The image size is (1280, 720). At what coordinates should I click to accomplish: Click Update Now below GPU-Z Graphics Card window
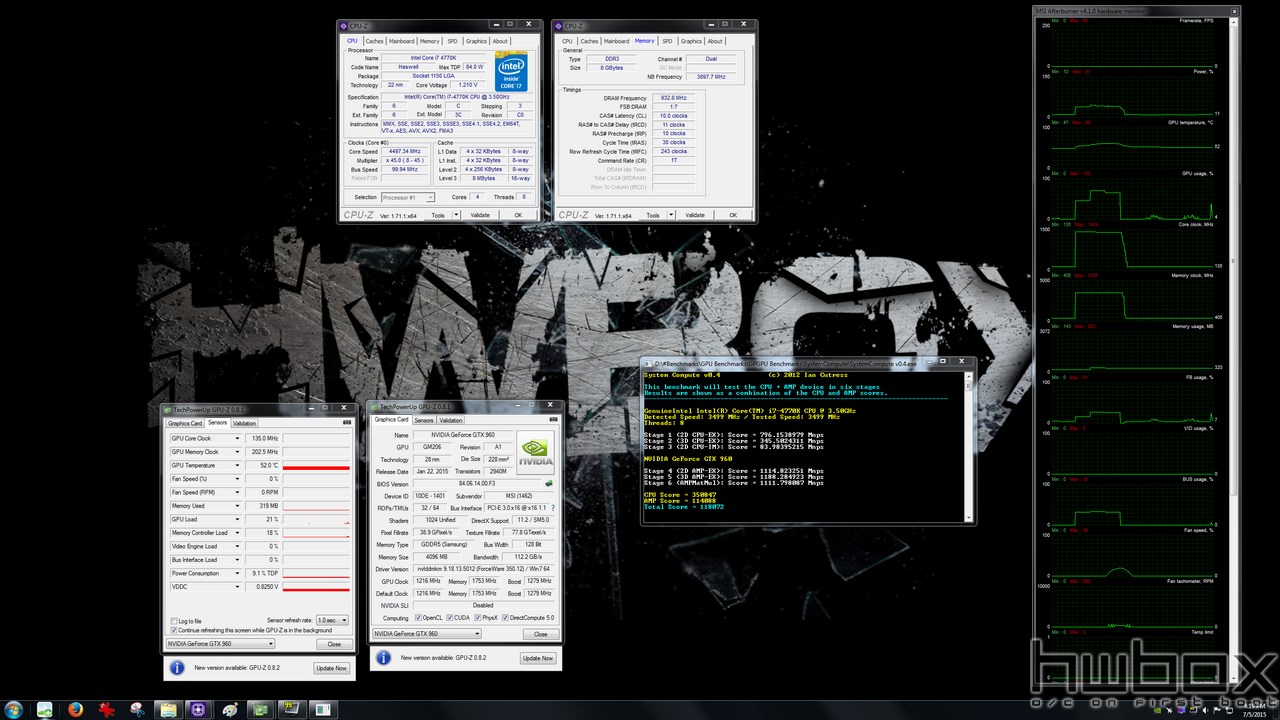click(x=537, y=658)
